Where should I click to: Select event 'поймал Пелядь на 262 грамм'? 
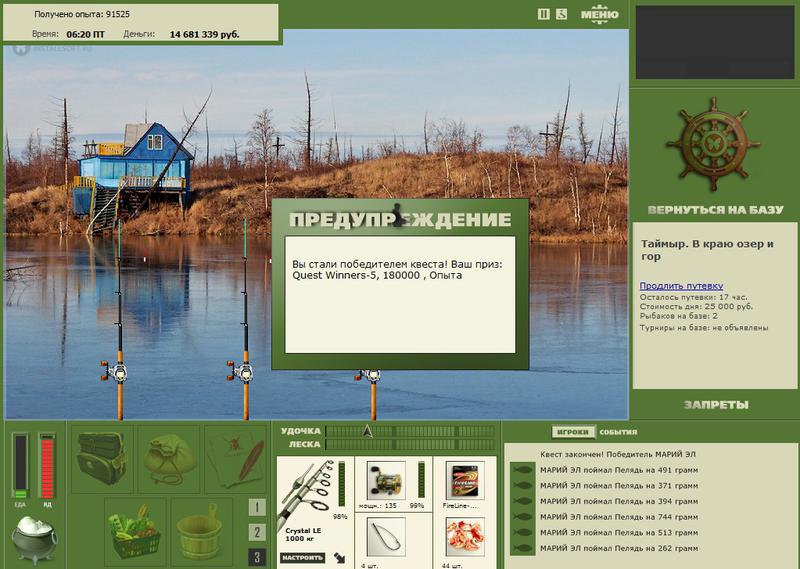point(619,549)
